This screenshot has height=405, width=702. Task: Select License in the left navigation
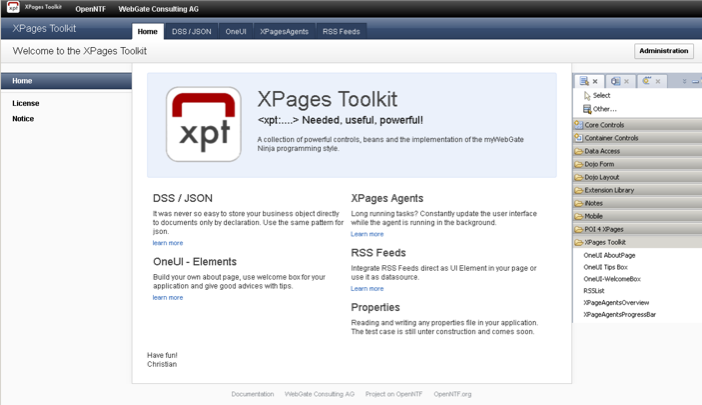point(26,103)
